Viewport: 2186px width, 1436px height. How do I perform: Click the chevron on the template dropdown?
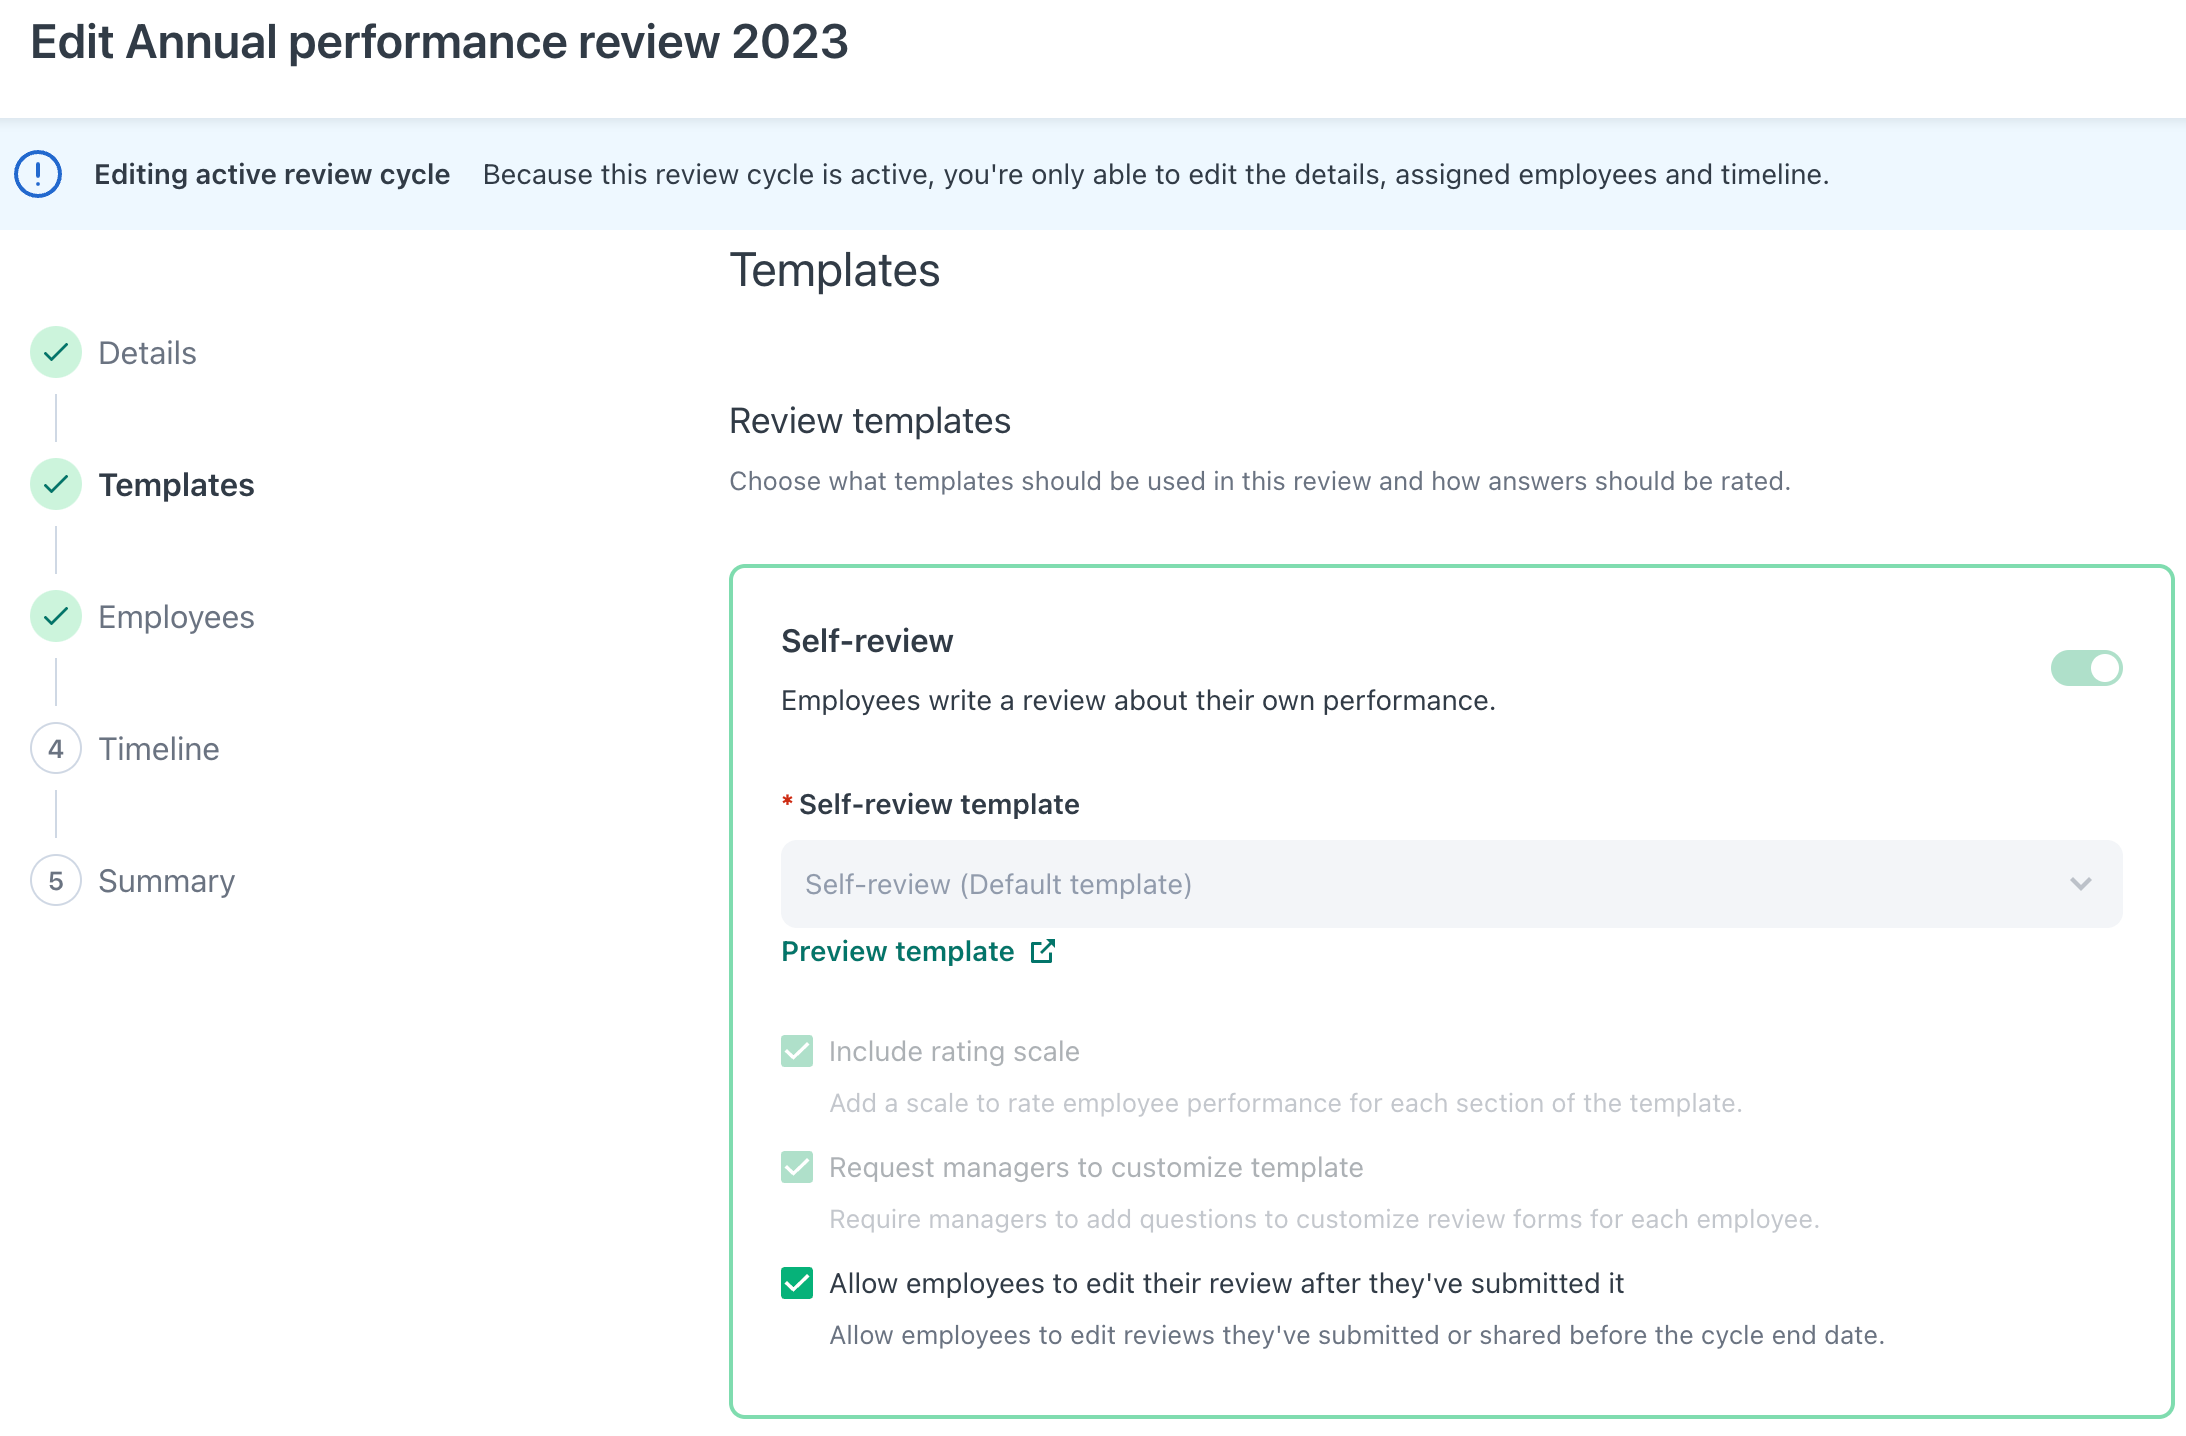[x=2081, y=884]
